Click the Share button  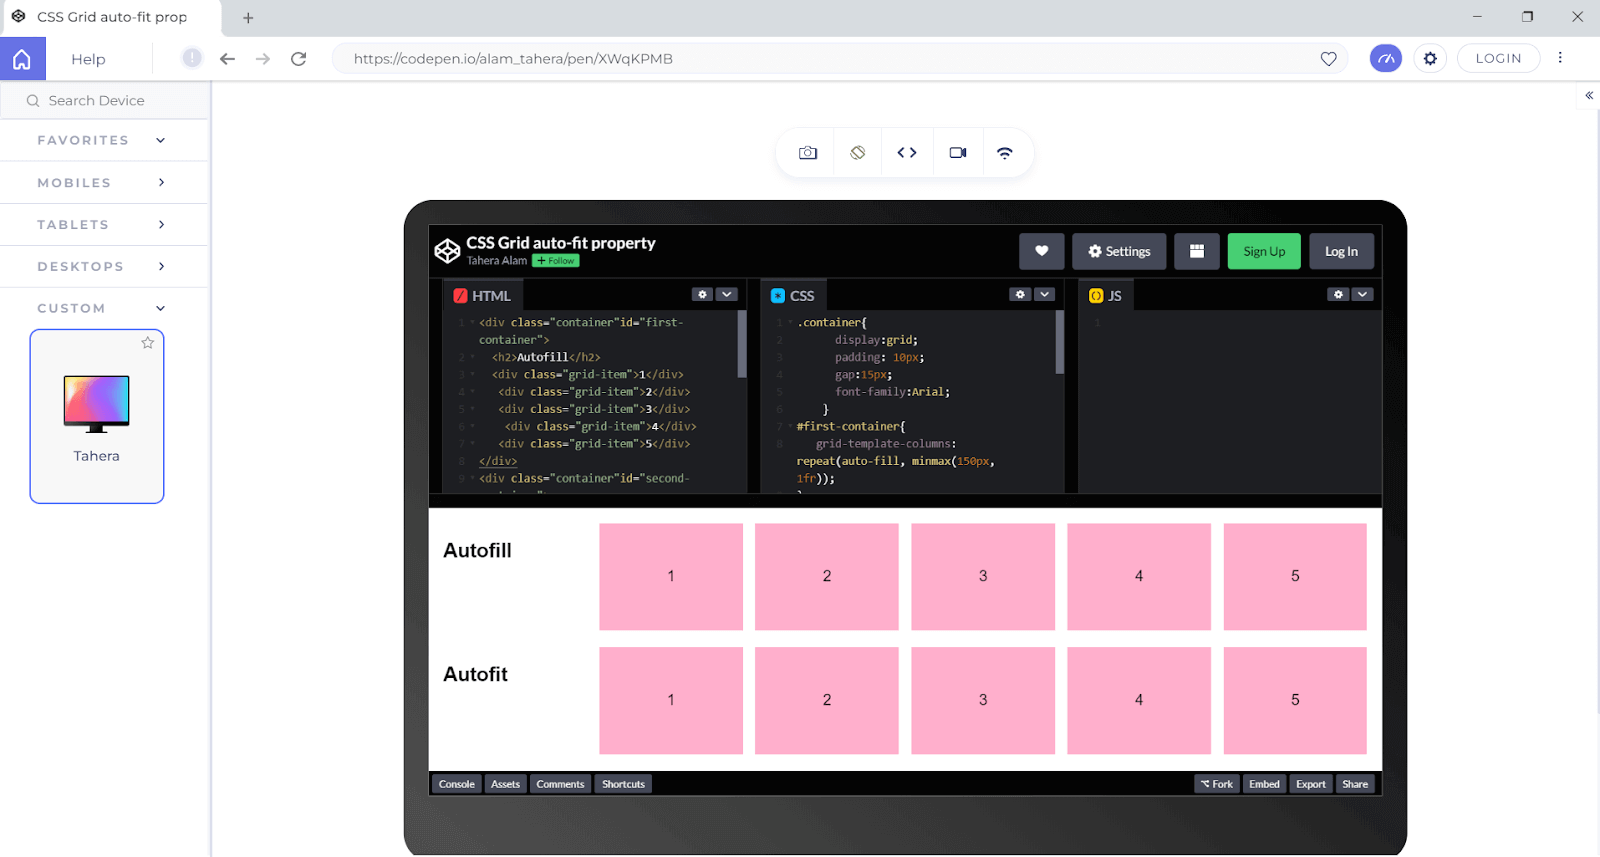pos(1355,784)
